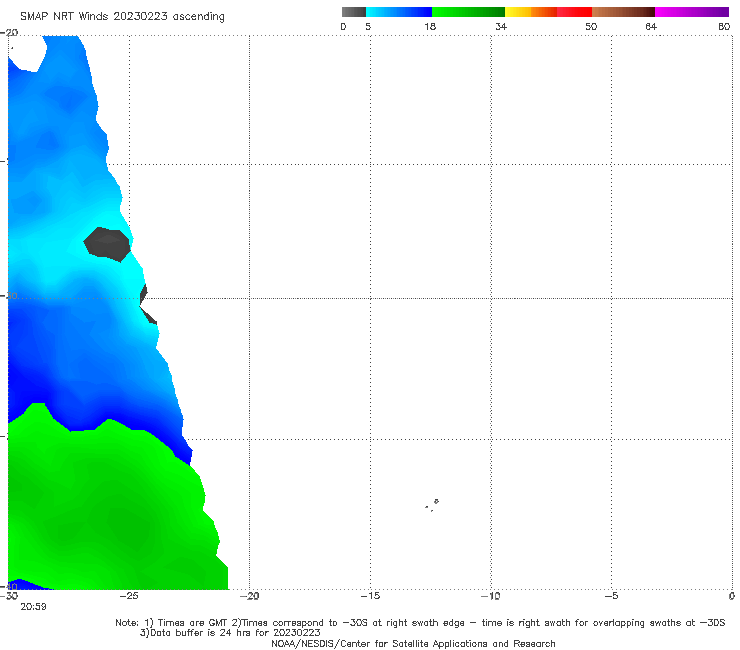Click the credit "NOAA/NESDIS/Center for Satellite Applications and Research"
The image size is (740, 650).
(x=413, y=643)
